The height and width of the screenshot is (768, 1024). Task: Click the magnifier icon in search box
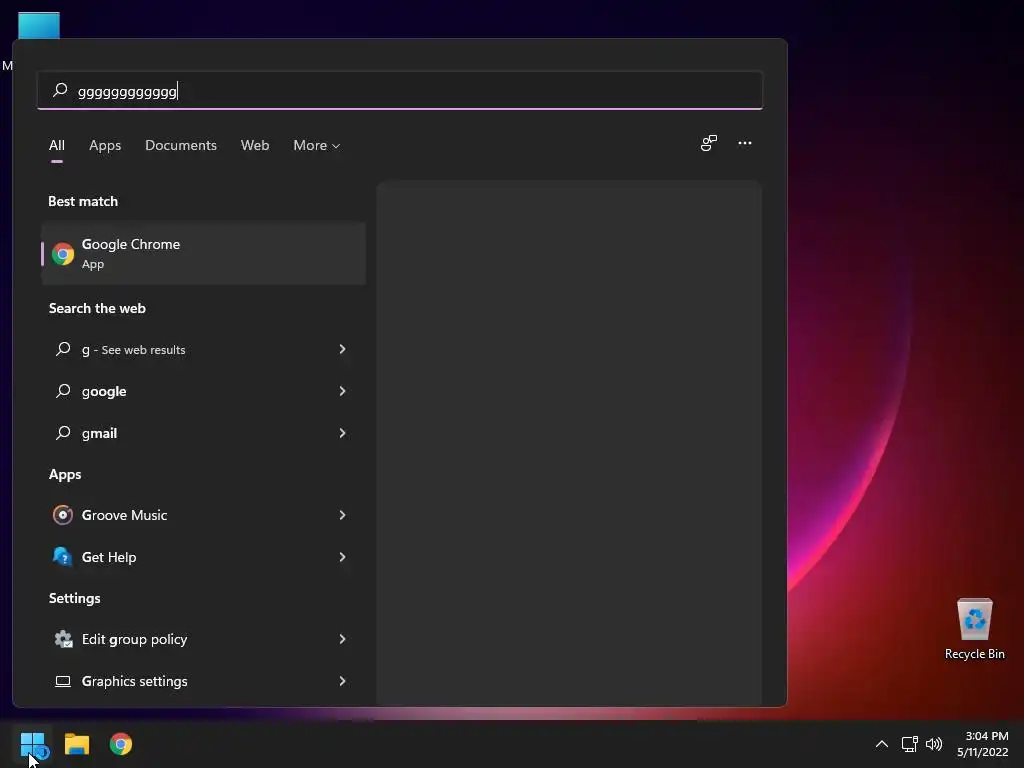[x=60, y=90]
